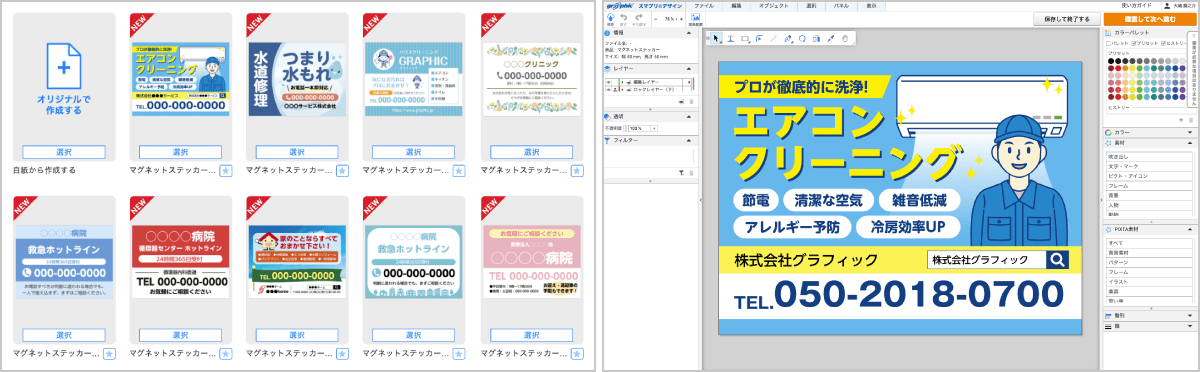Pick the bright yellow swatch in the preset palette
Viewport: 1200px width, 372px height.
[x=1132, y=68]
